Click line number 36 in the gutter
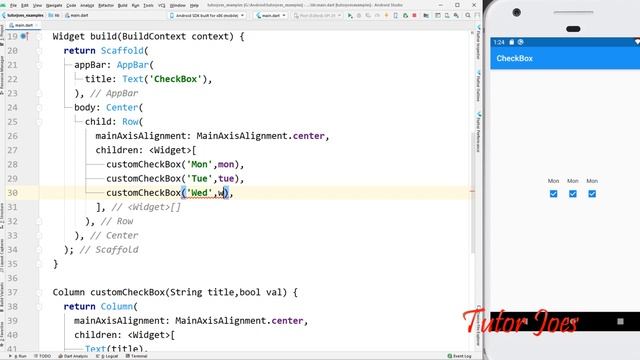The height and width of the screenshot is (360, 640). click(x=12, y=278)
